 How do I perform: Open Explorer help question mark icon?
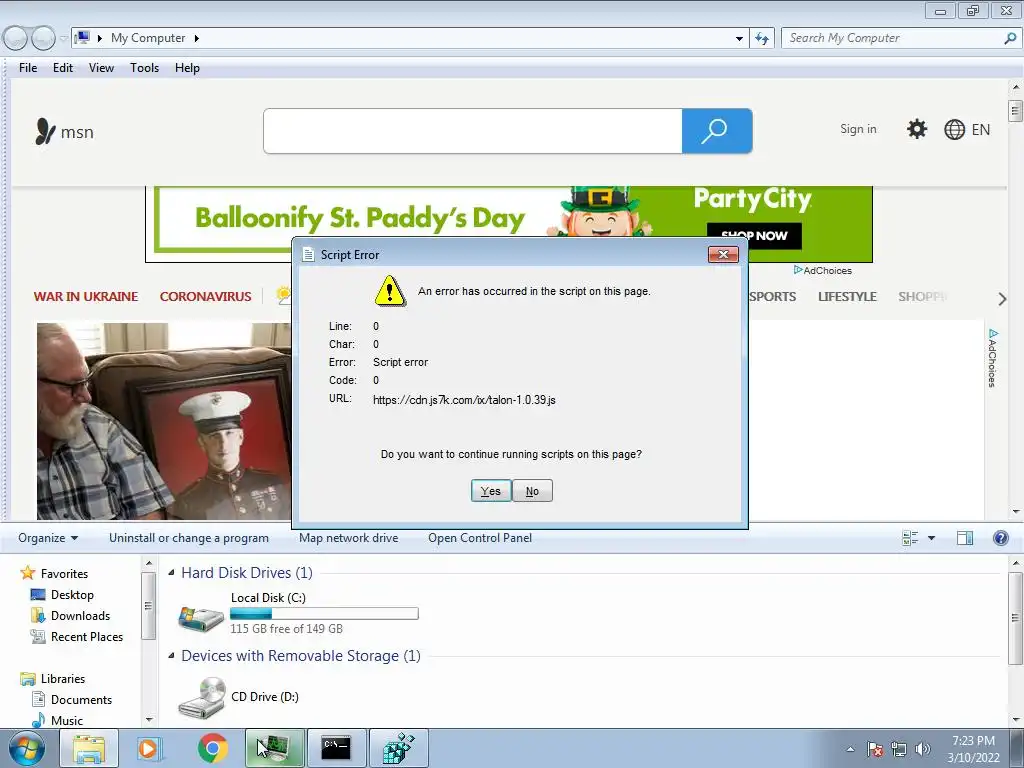tap(1000, 537)
